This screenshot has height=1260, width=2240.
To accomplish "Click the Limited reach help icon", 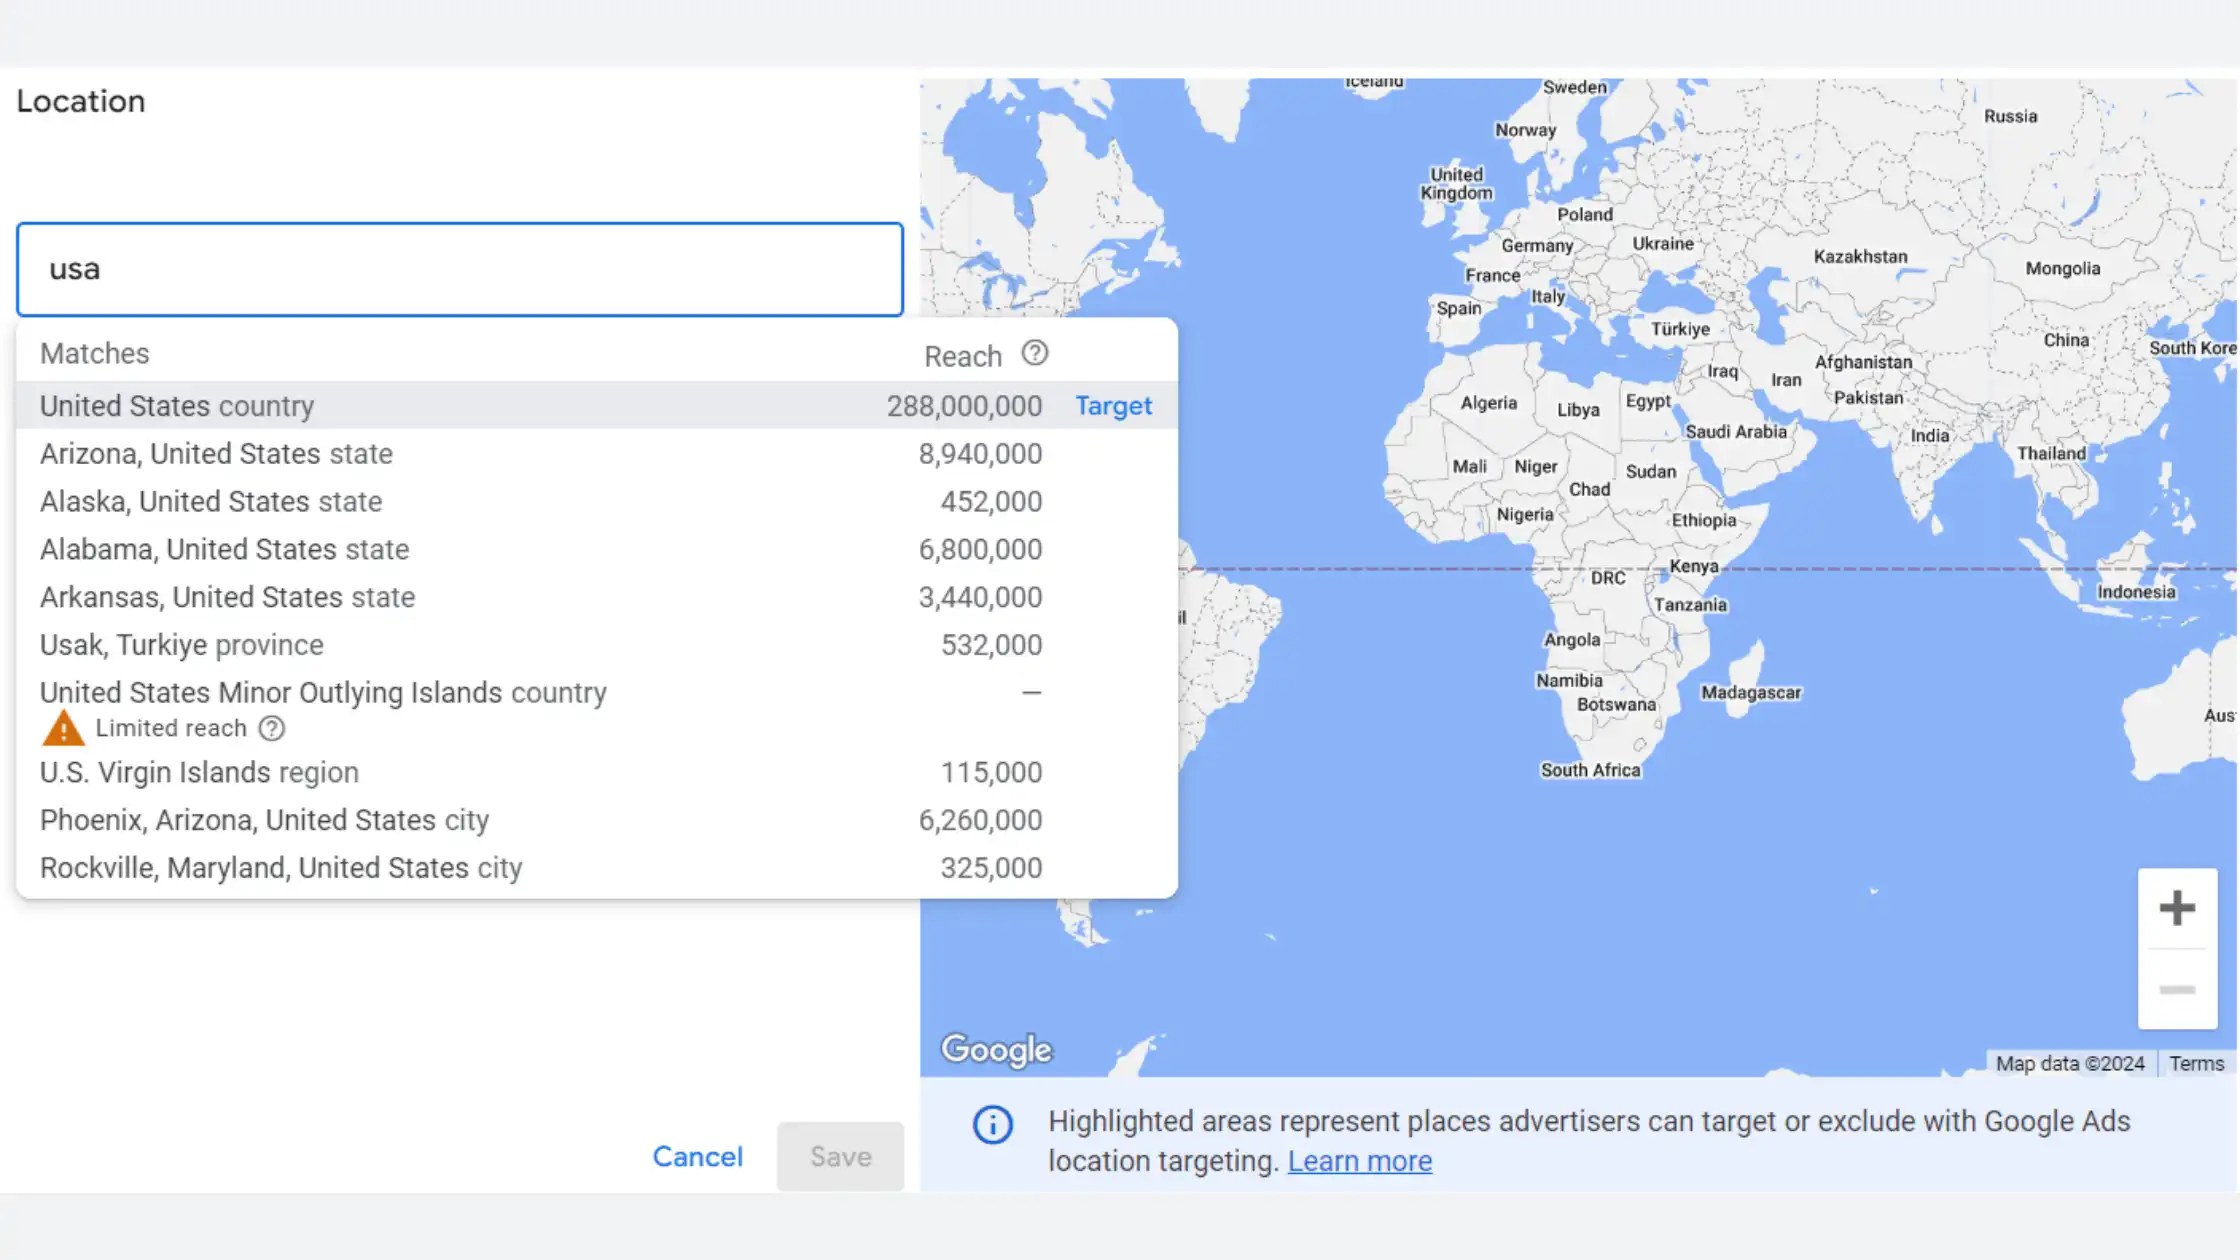I will 272,729.
